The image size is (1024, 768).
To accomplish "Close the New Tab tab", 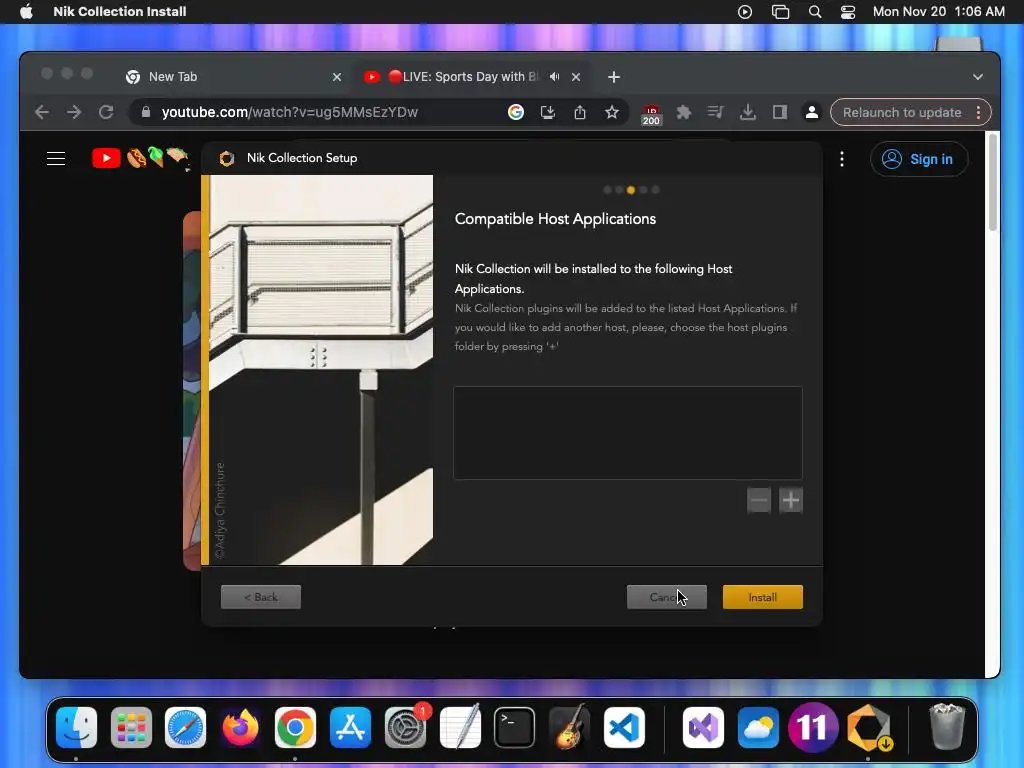I will point(337,77).
